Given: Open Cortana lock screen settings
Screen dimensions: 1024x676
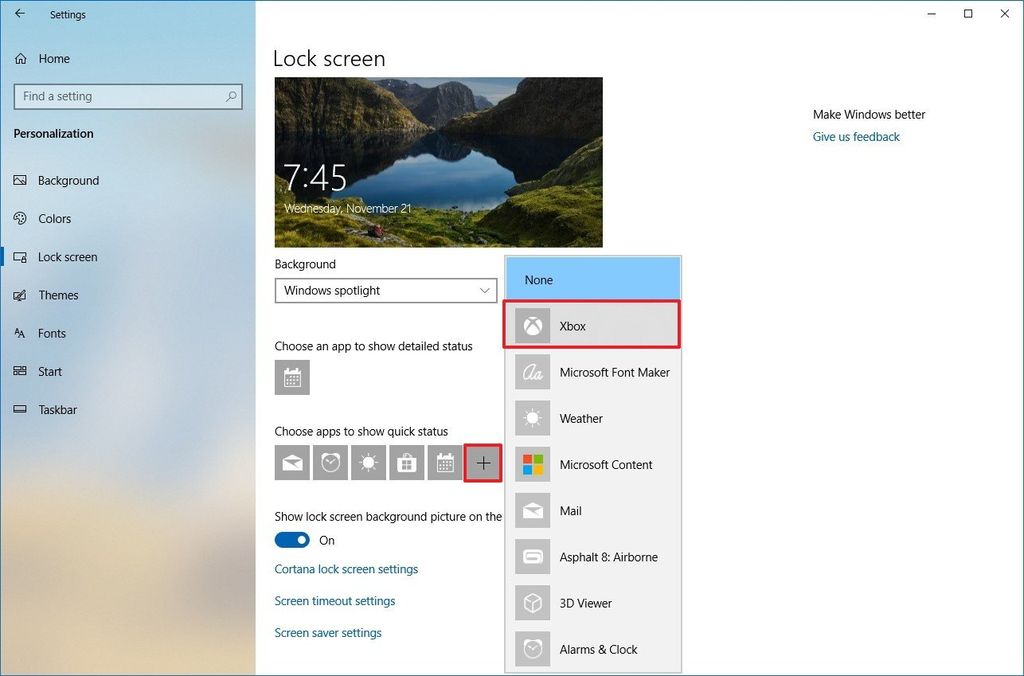Looking at the screenshot, I should coord(346,568).
